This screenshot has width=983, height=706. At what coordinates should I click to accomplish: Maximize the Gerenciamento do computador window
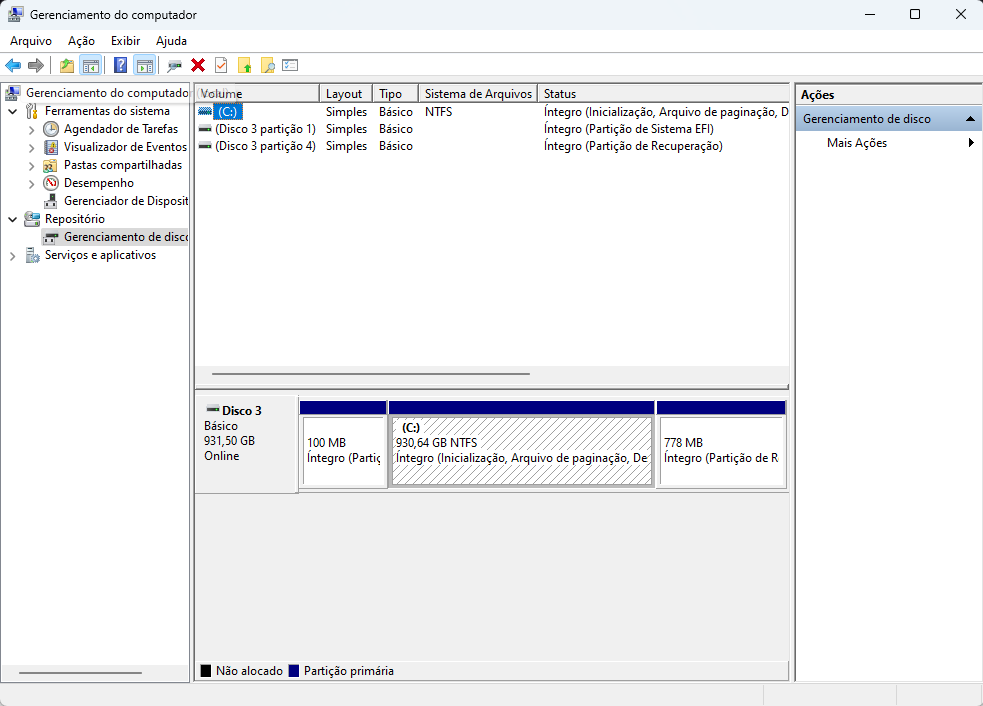915,14
